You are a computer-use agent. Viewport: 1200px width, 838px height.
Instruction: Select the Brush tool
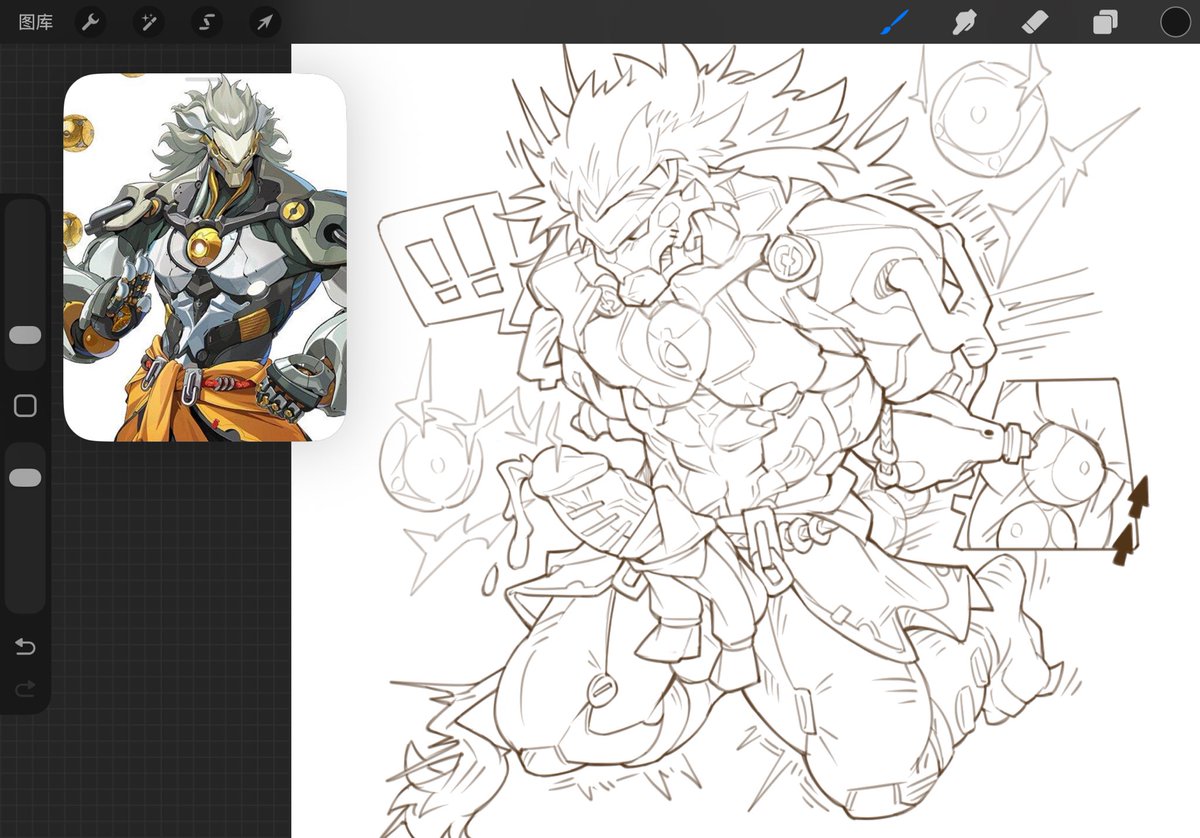click(x=895, y=22)
